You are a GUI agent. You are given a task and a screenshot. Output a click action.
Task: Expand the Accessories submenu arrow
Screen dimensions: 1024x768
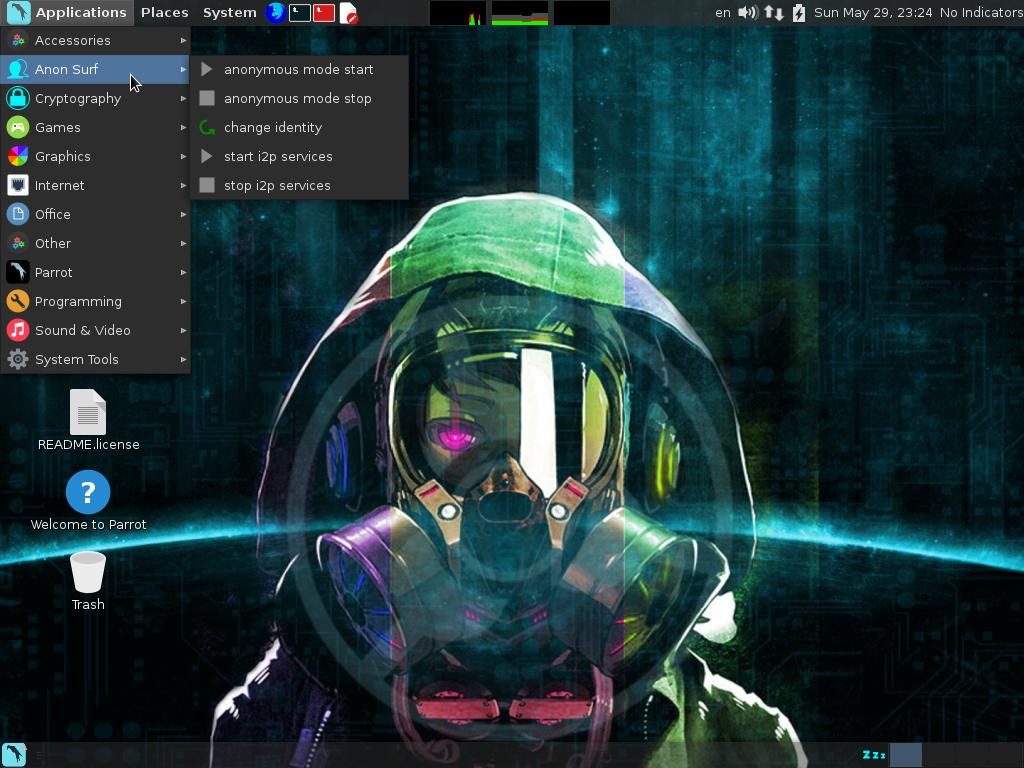click(184, 40)
